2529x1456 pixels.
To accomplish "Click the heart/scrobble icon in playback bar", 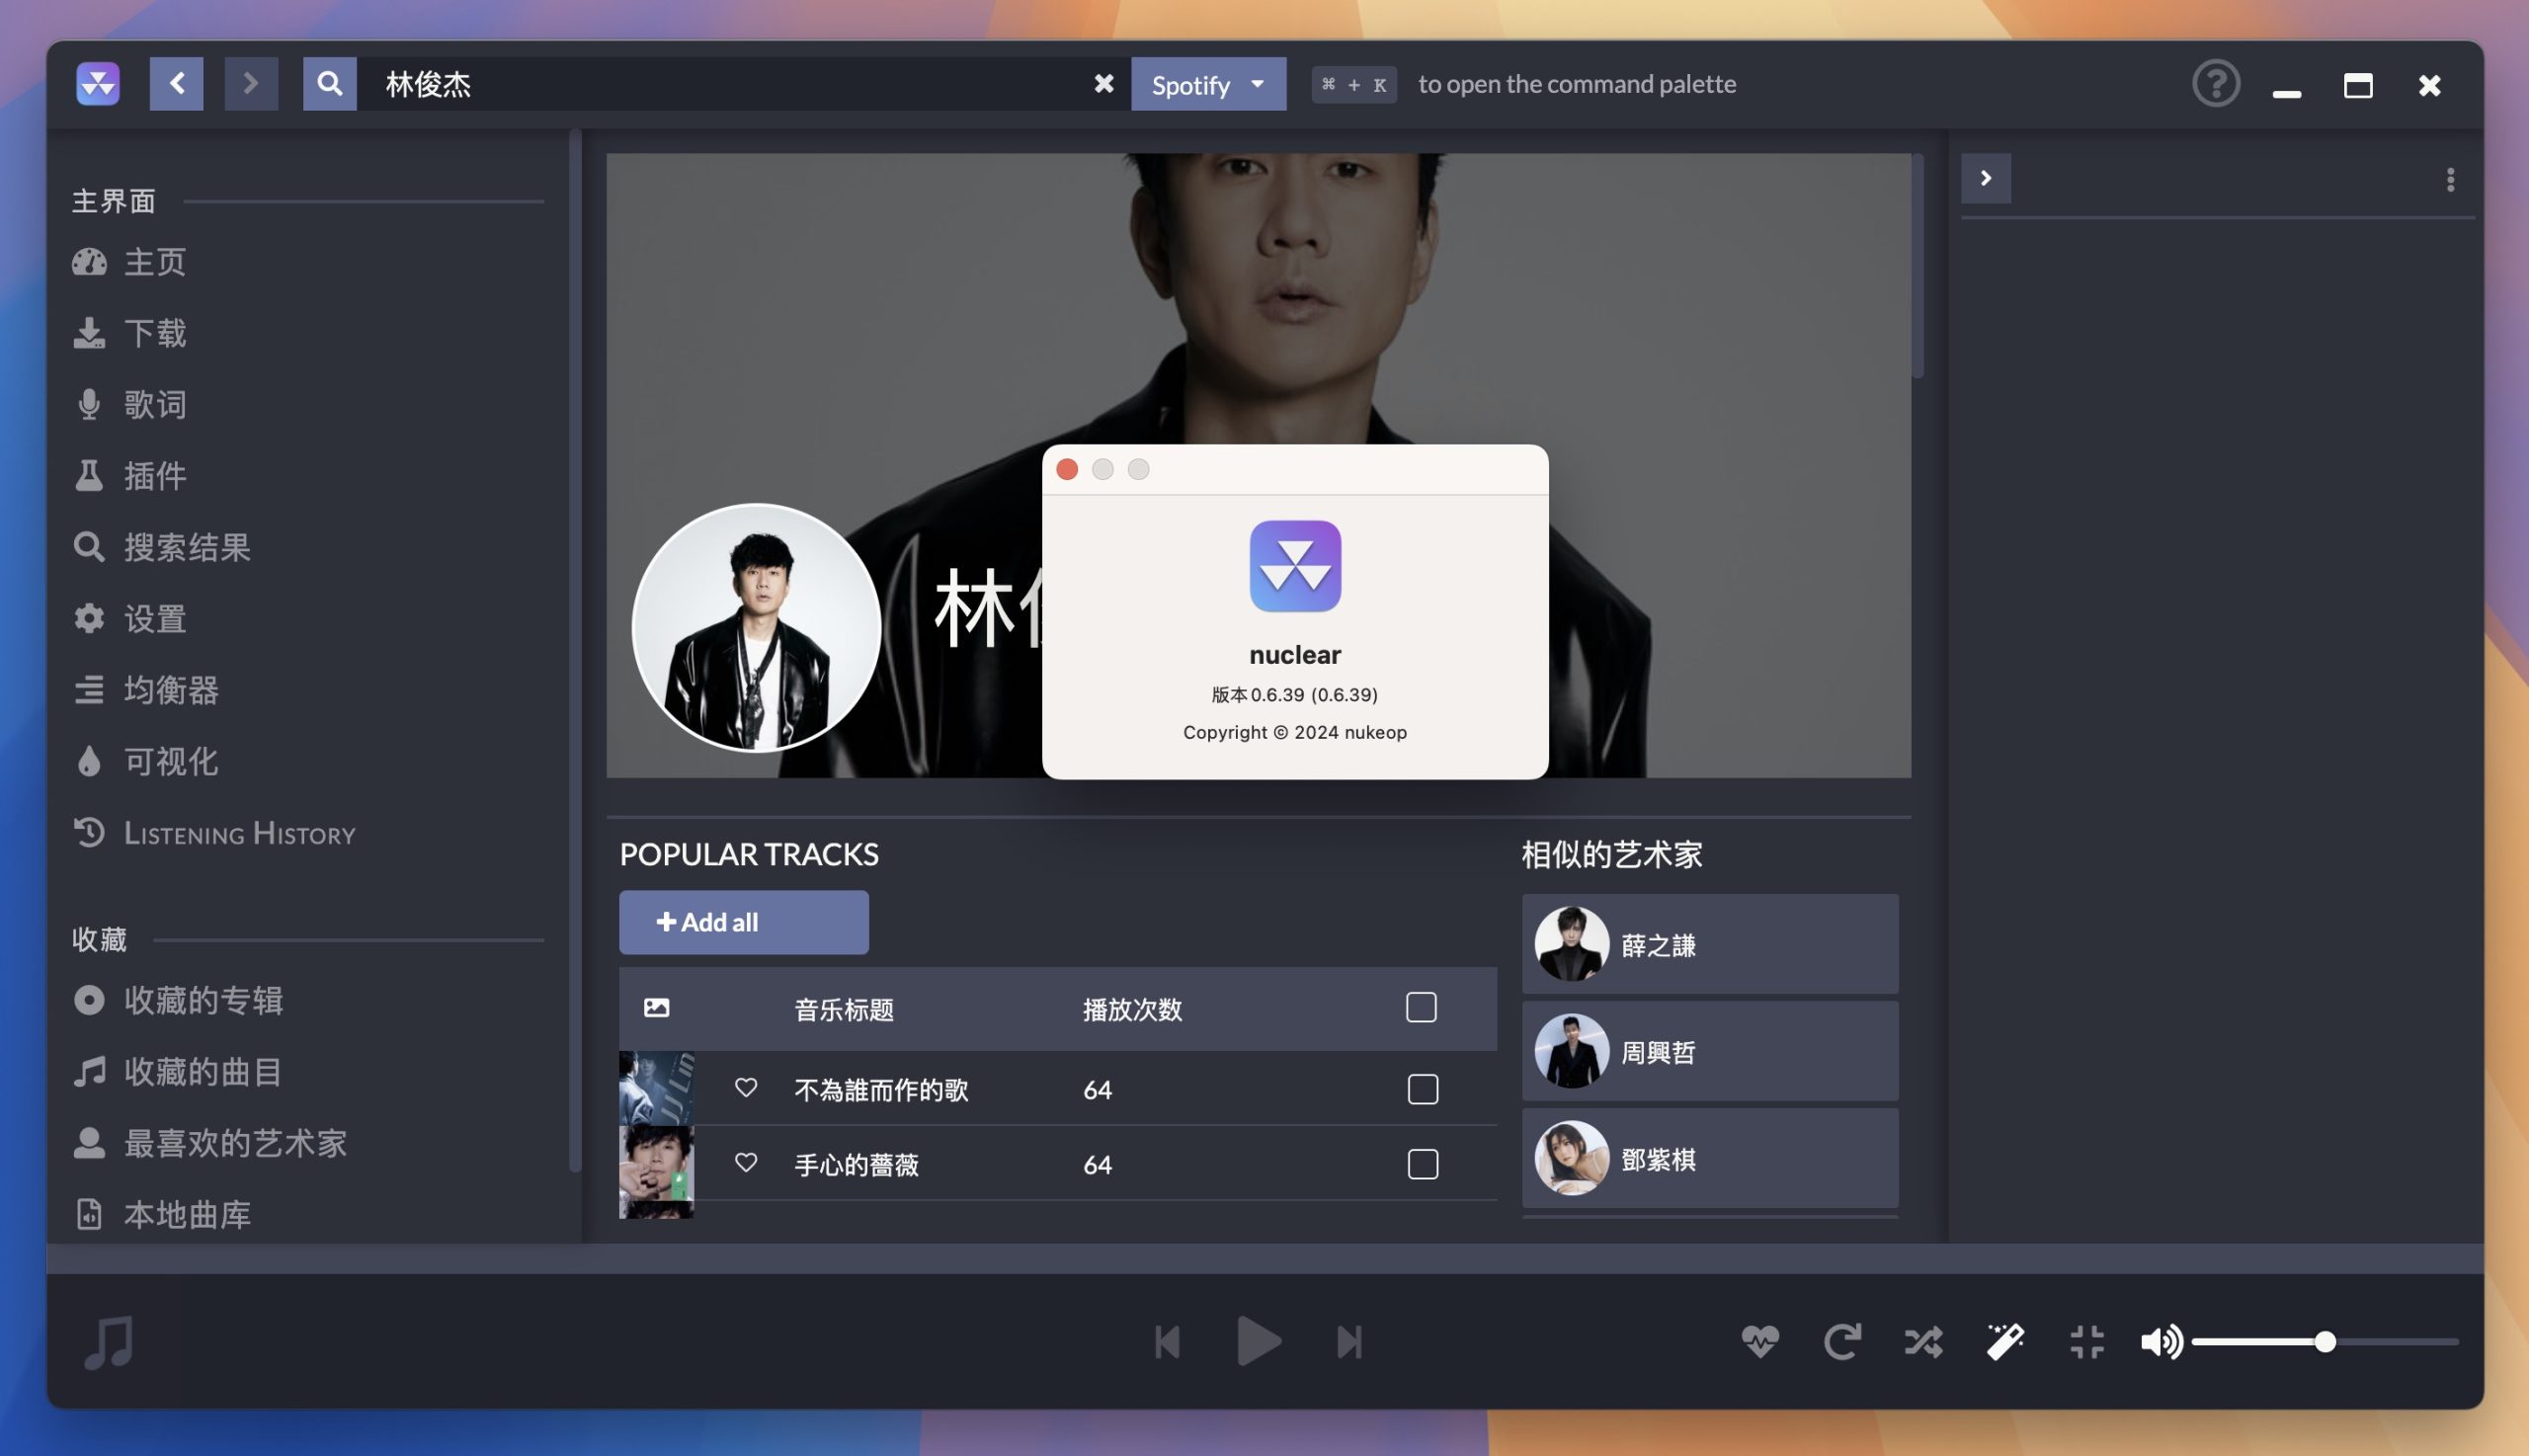I will point(1759,1341).
